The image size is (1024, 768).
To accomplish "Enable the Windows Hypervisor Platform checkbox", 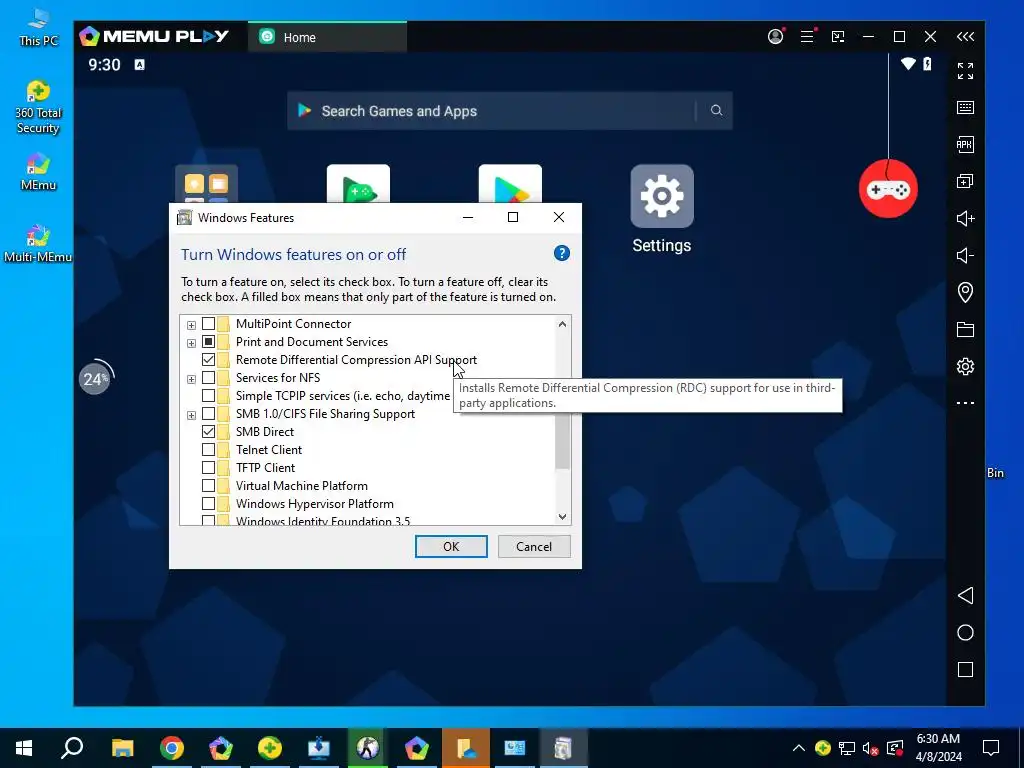I will [208, 504].
